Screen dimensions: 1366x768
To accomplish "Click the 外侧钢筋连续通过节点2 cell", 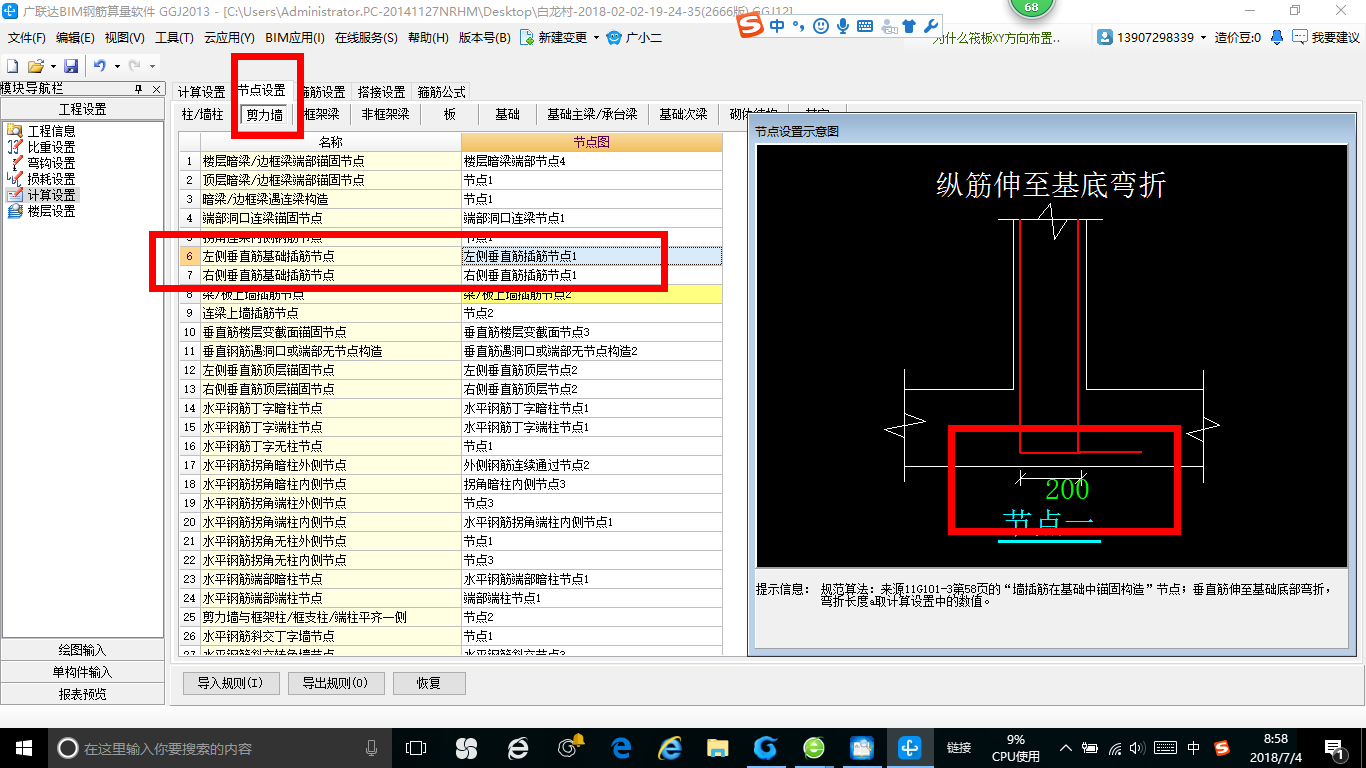I will (x=592, y=465).
